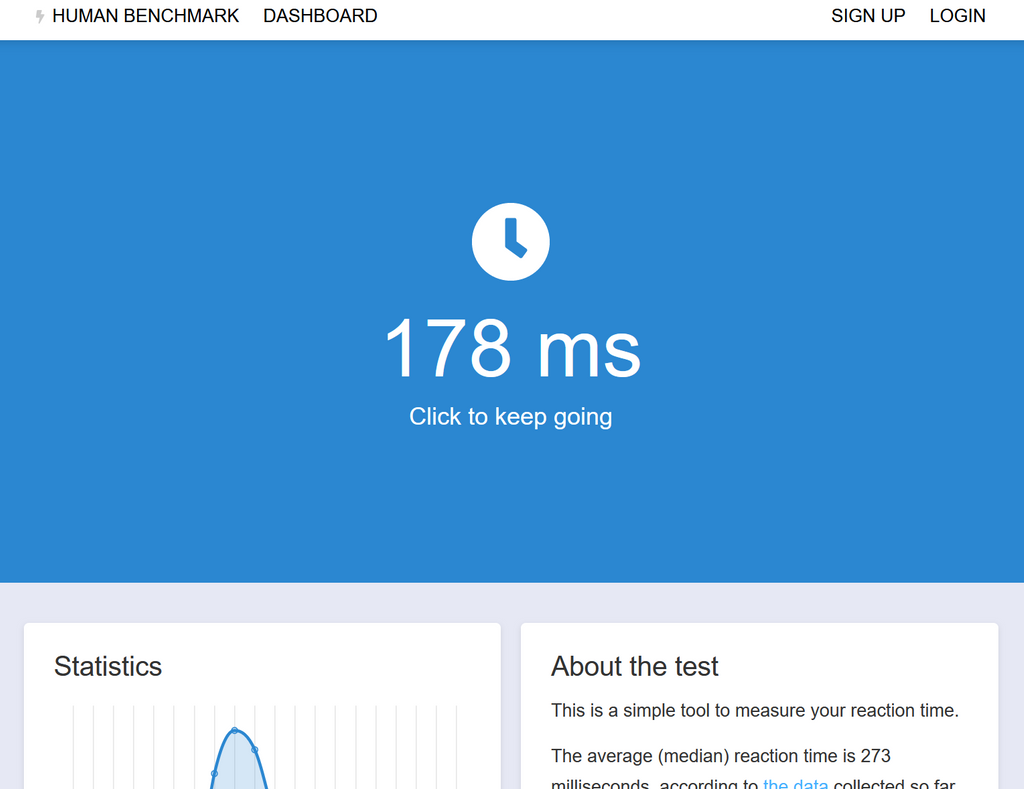Click the lightning bolt logo icon
This screenshot has width=1024, height=789.
[x=40, y=17]
